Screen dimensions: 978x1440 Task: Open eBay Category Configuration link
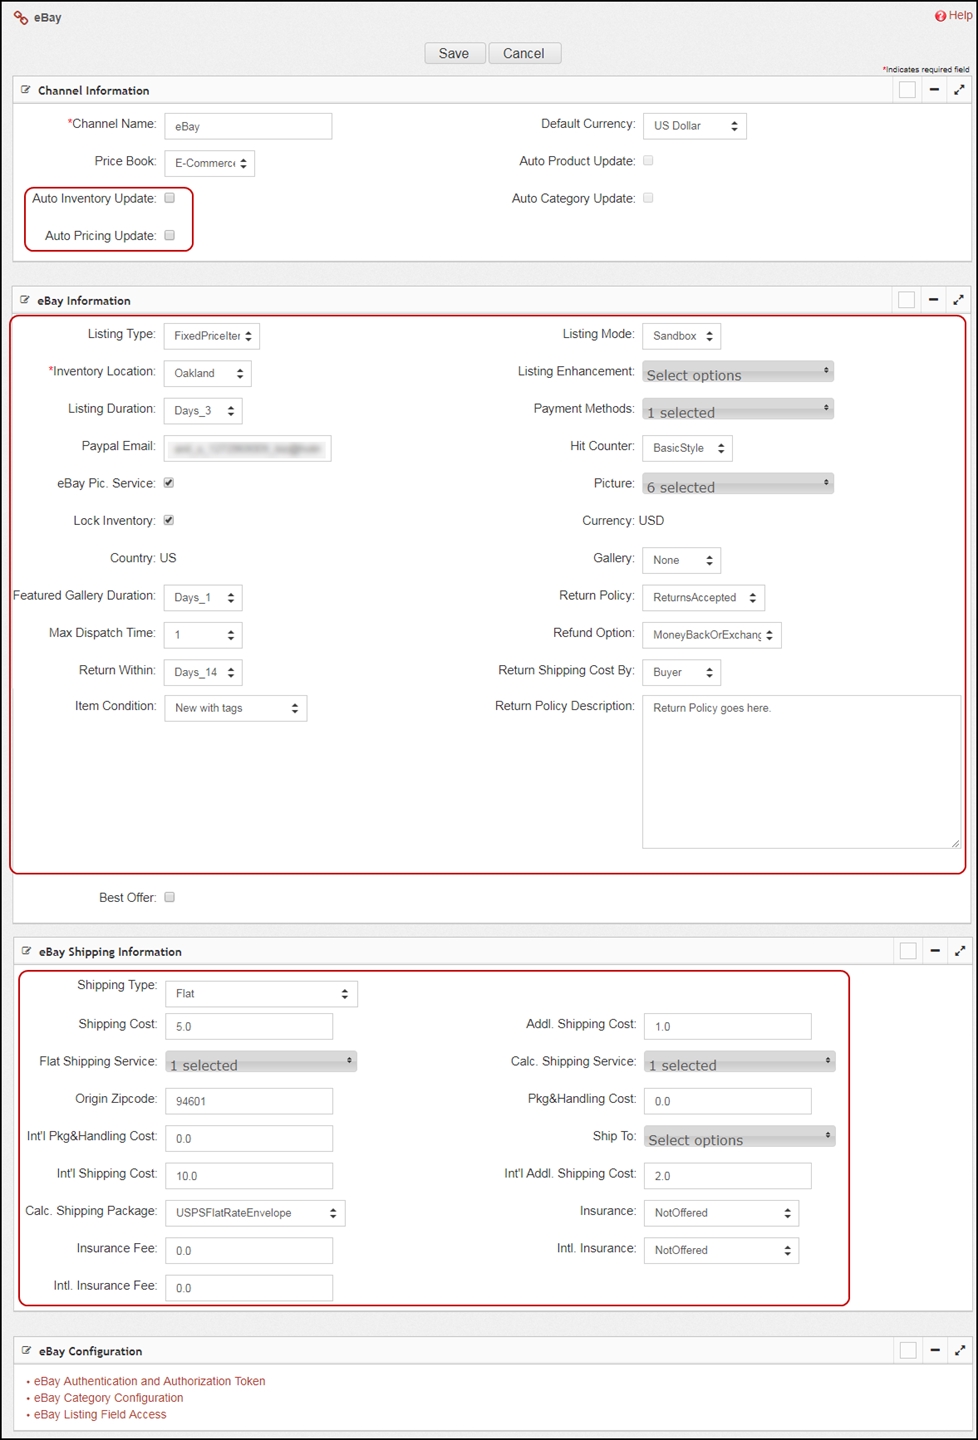[x=109, y=1398]
